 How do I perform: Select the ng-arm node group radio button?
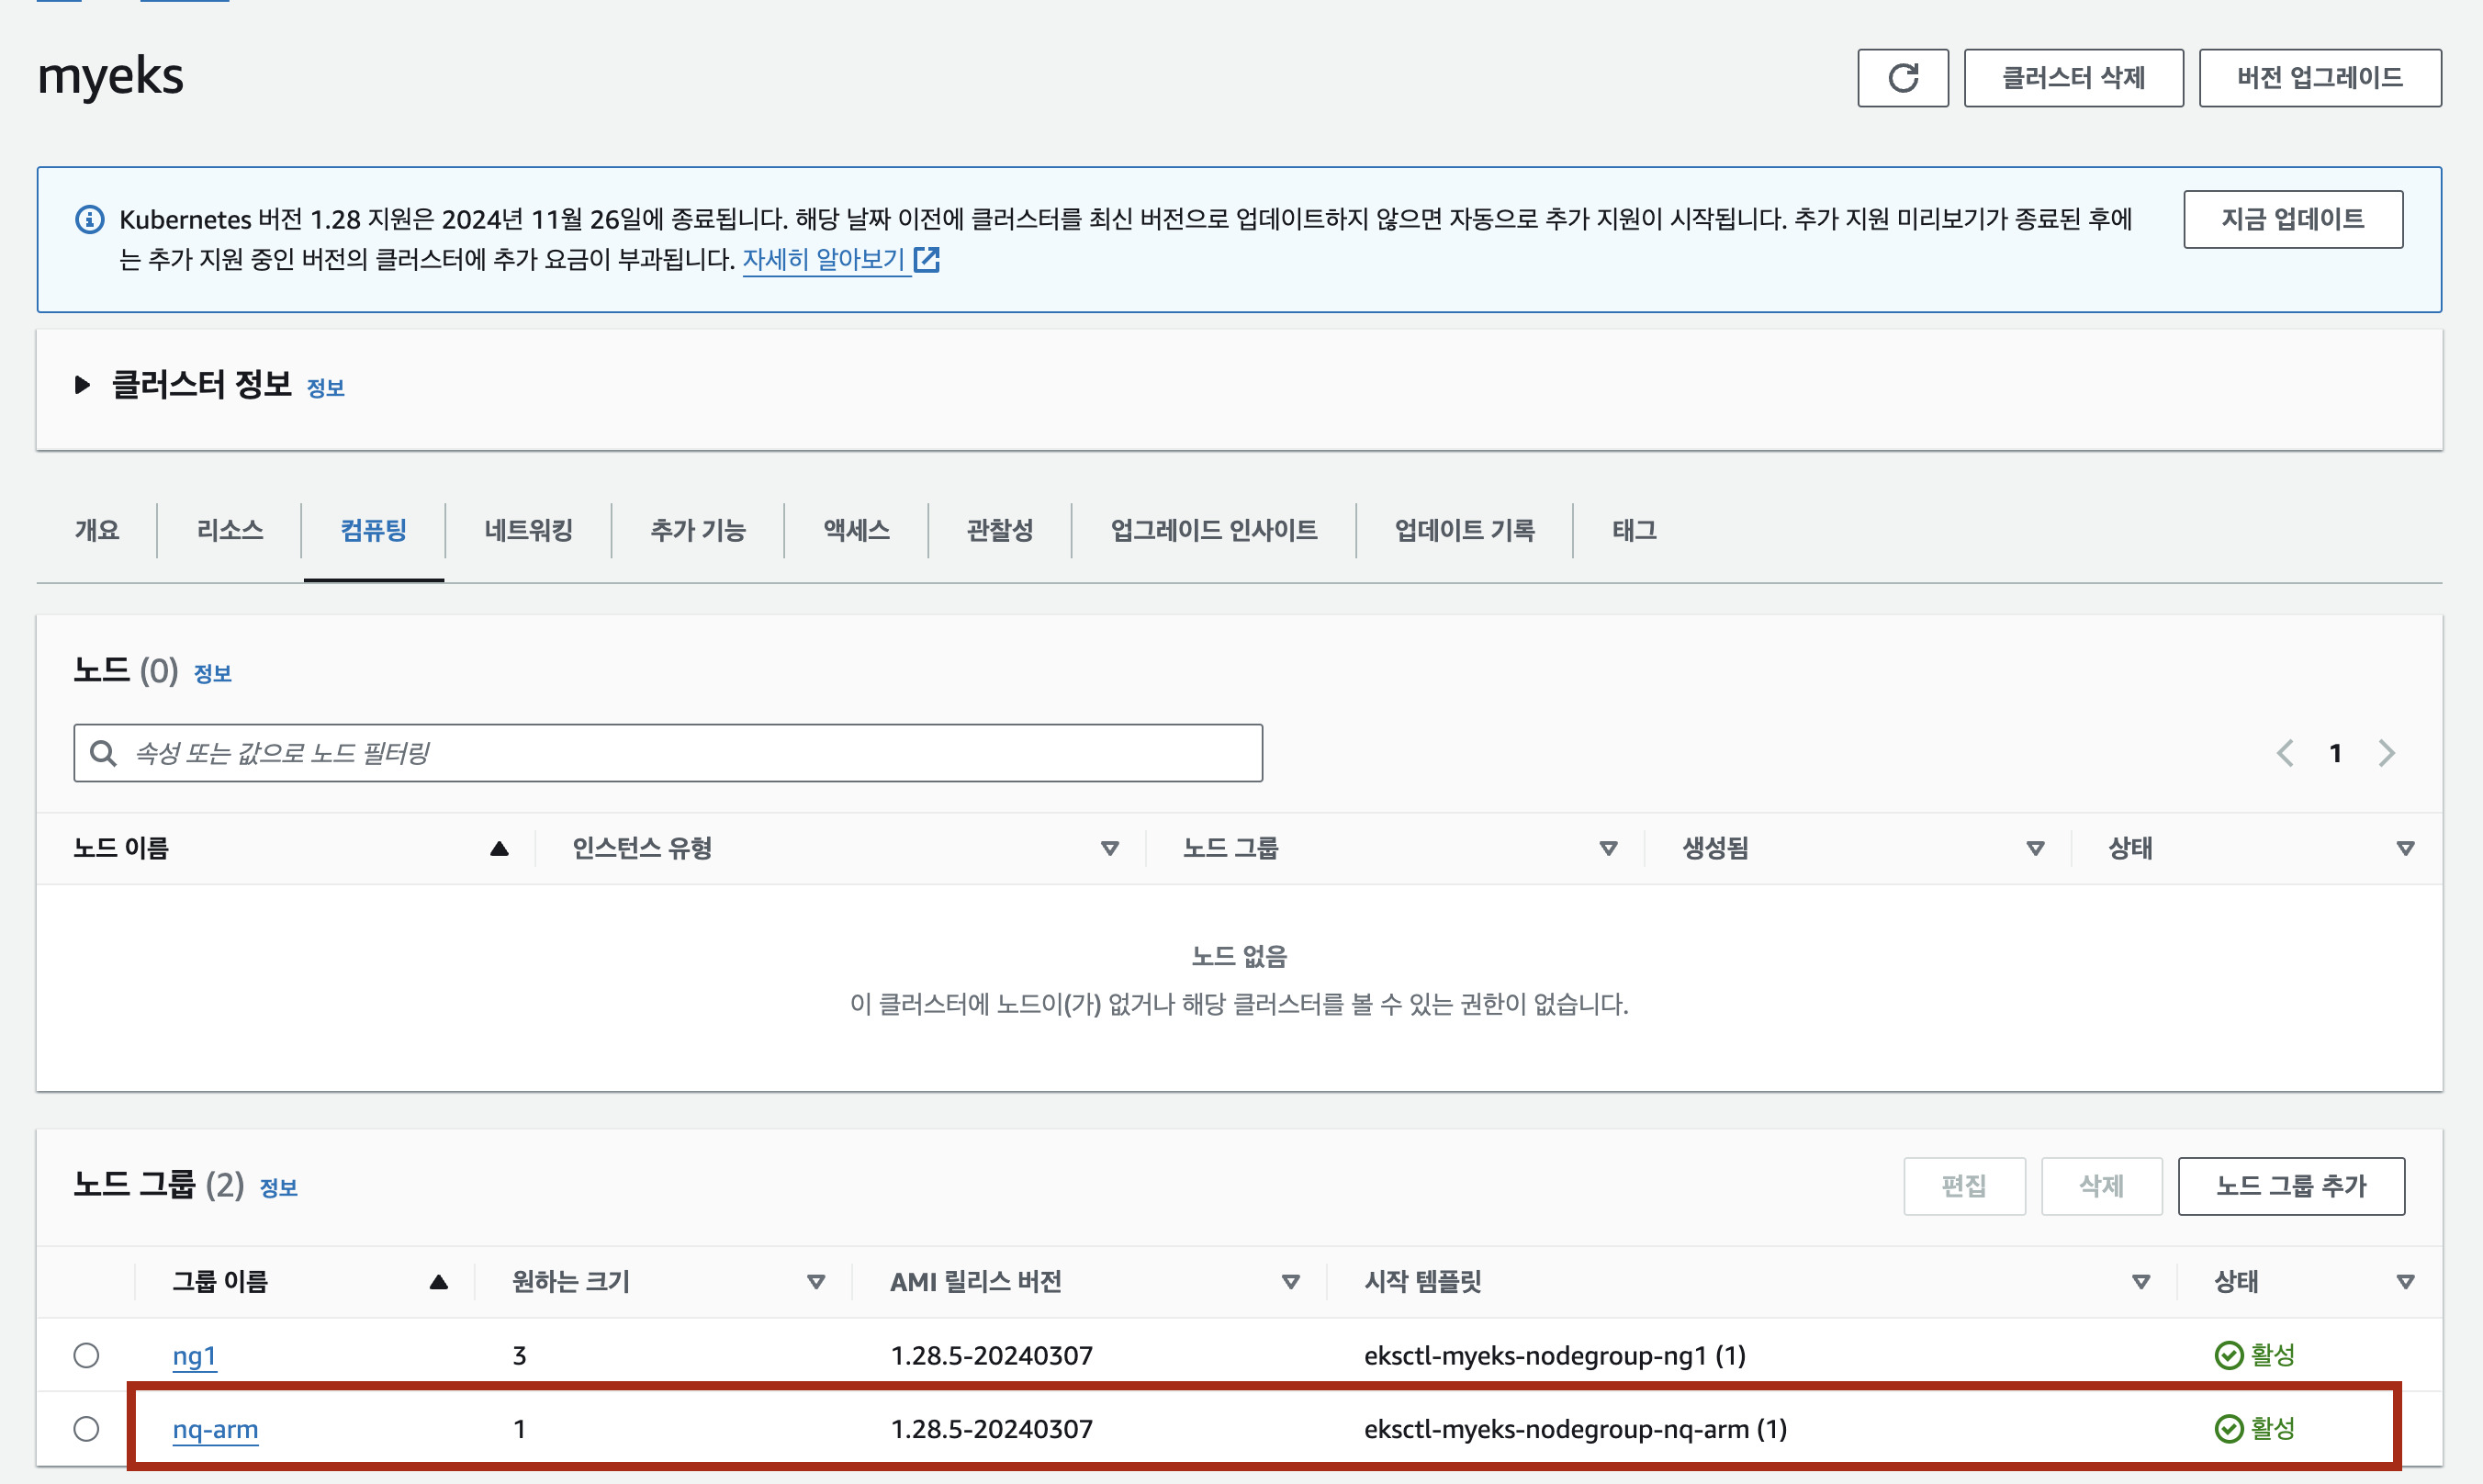pos(87,1429)
